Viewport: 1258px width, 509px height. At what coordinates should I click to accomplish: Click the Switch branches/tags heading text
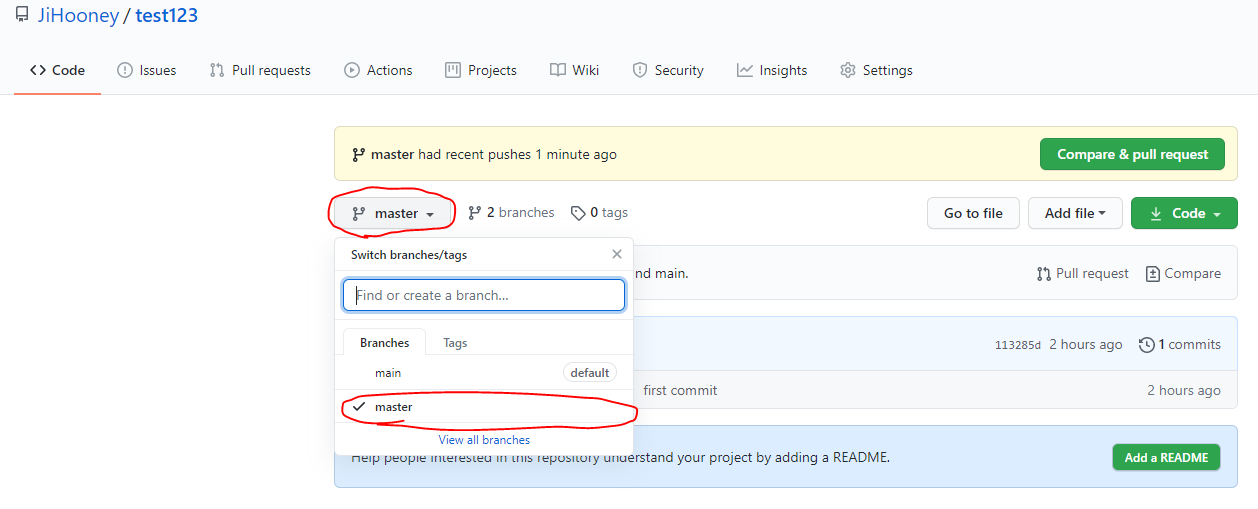pyautogui.click(x=409, y=255)
